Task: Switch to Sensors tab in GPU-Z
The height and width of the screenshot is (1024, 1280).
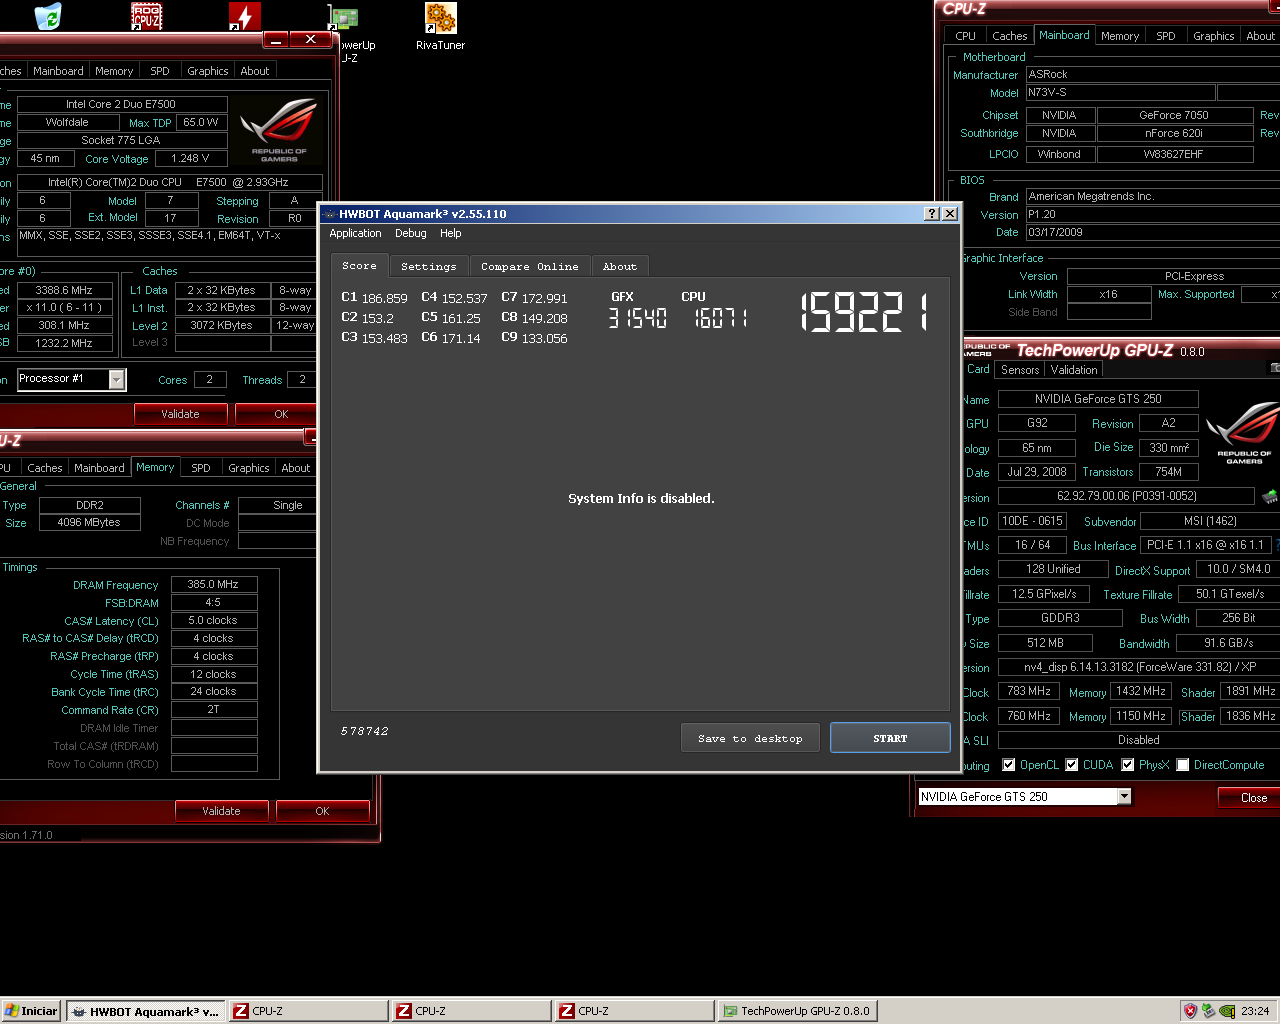Action: coord(1020,370)
